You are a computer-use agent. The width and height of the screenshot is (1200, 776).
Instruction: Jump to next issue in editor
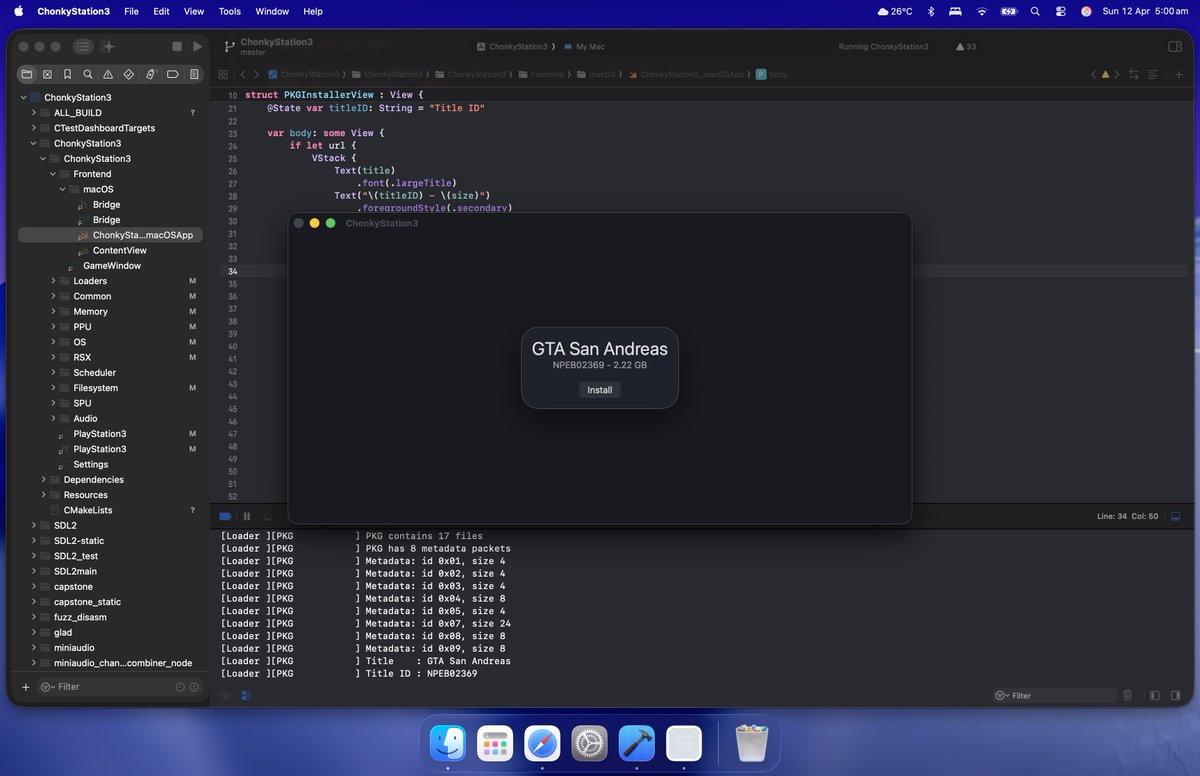click(x=1117, y=74)
